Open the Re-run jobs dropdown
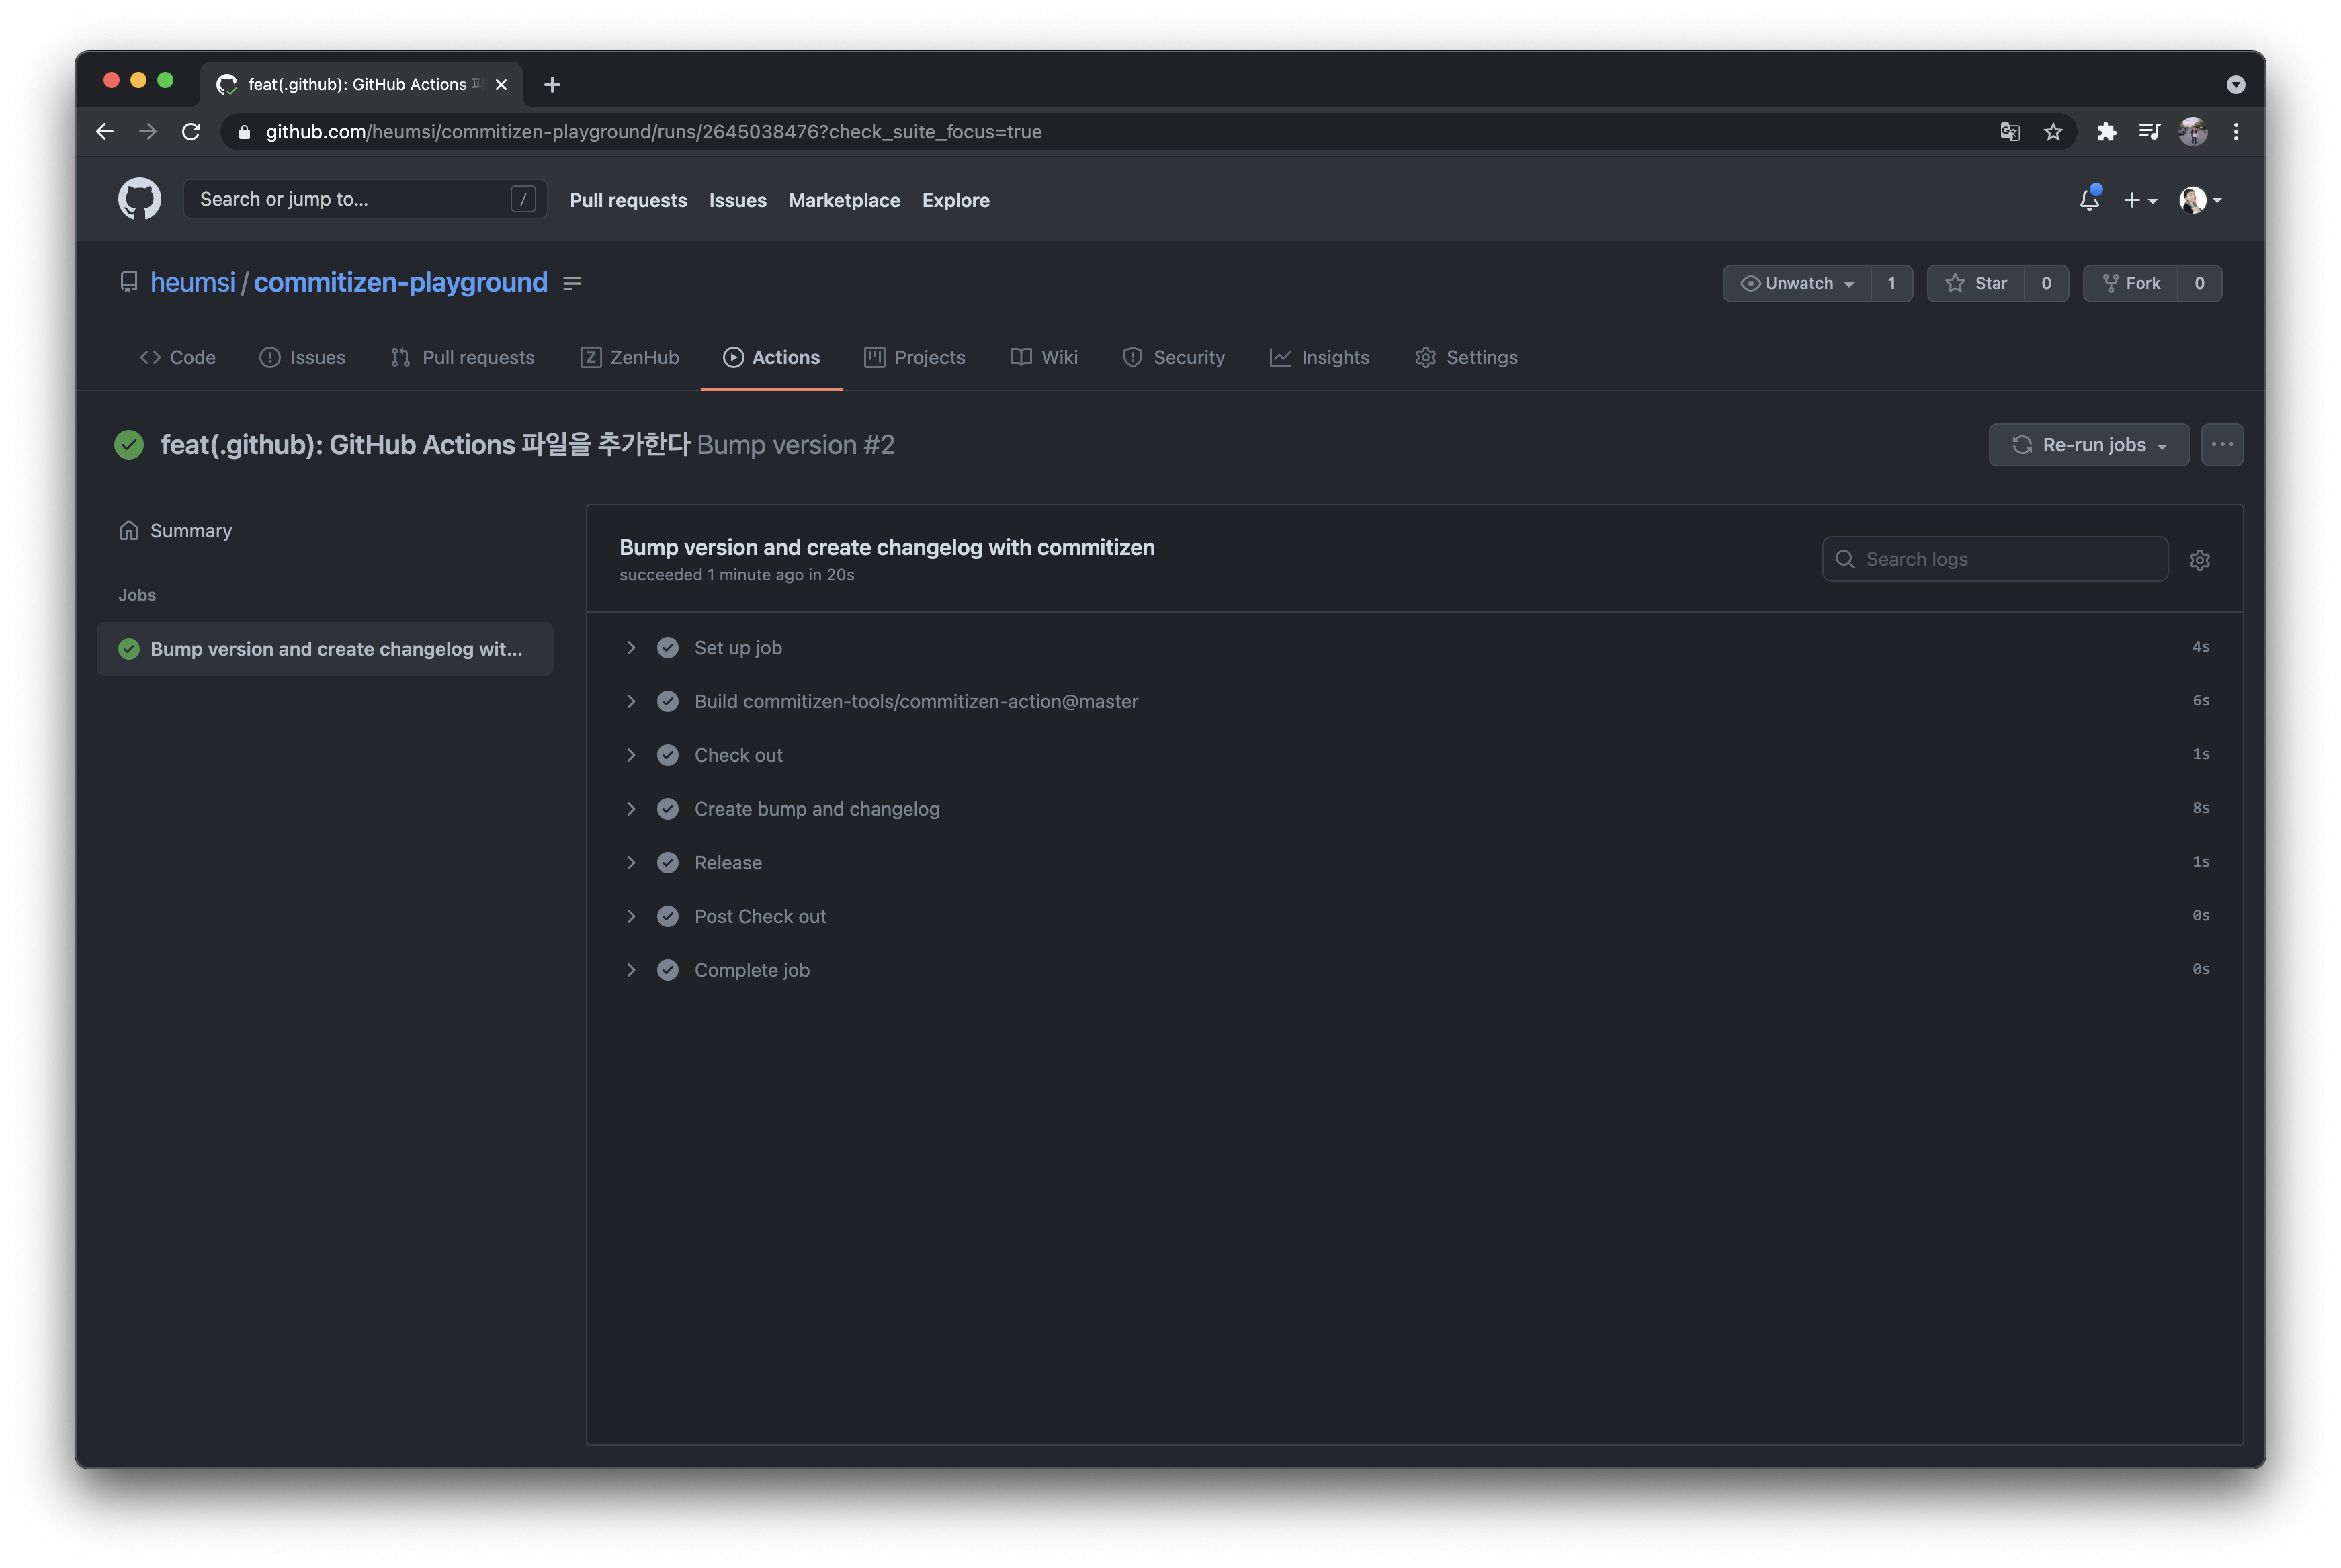2341x1568 pixels. click(x=2088, y=445)
